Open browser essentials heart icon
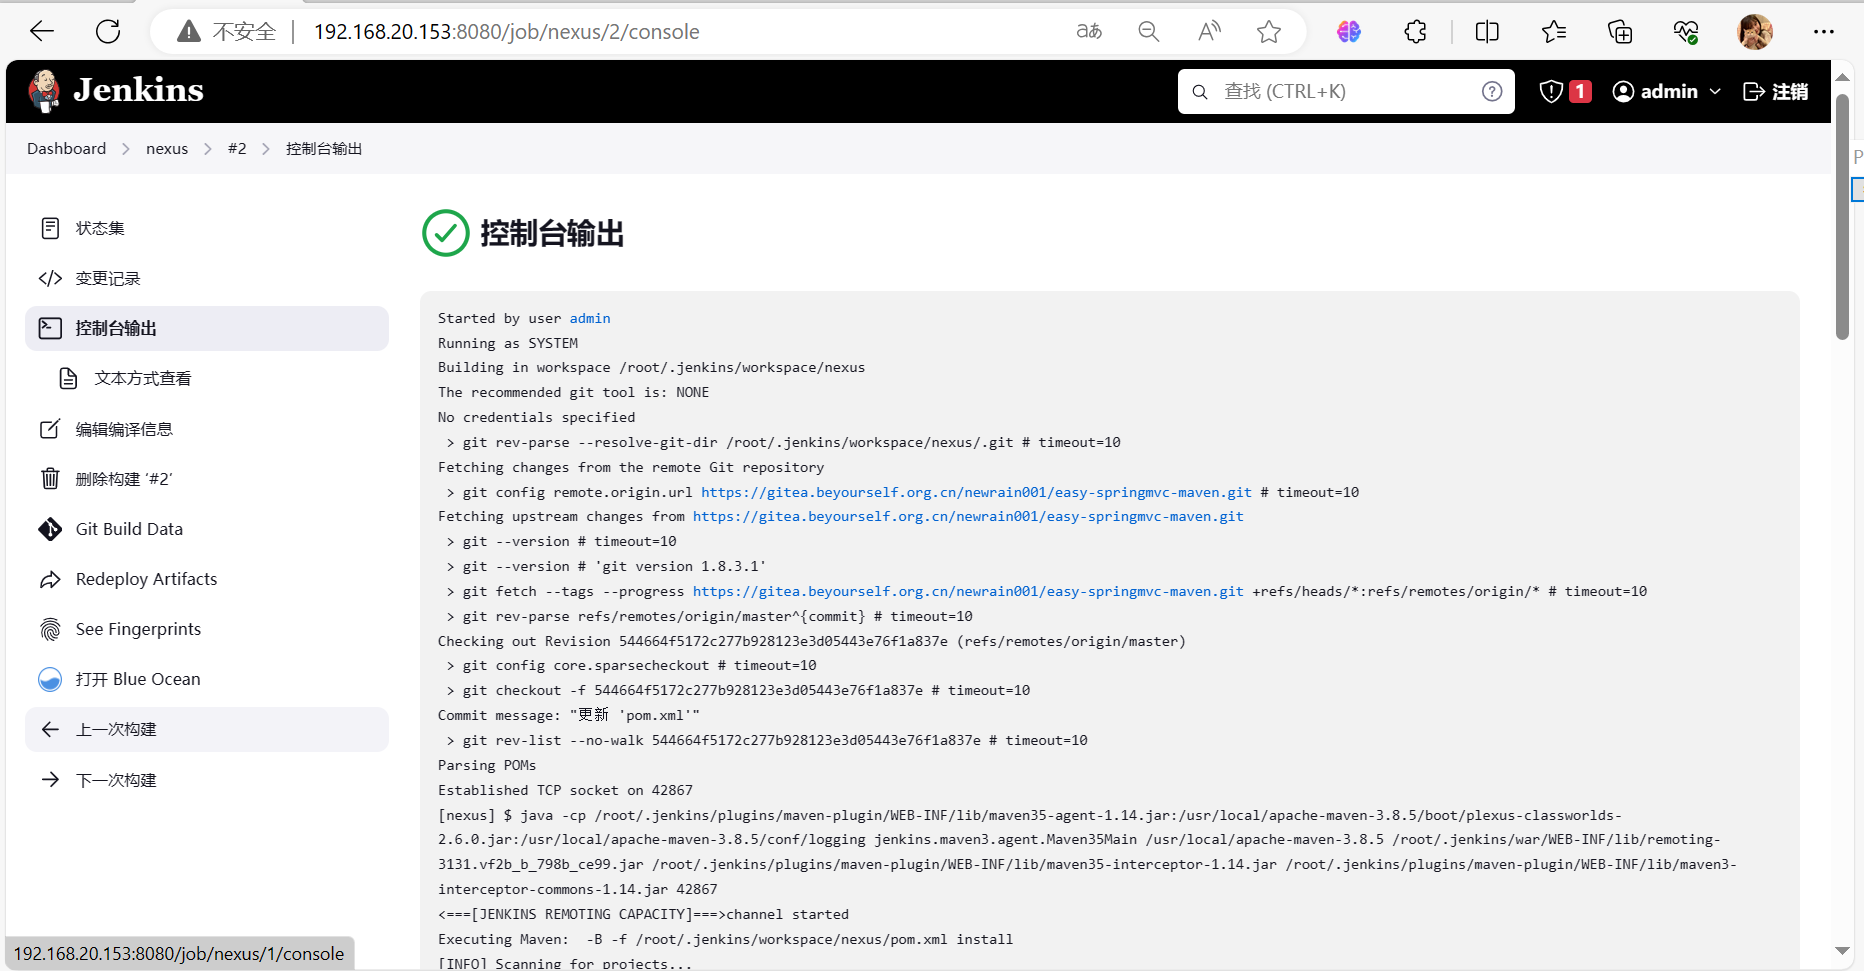Image resolution: width=1864 pixels, height=971 pixels. tap(1686, 31)
